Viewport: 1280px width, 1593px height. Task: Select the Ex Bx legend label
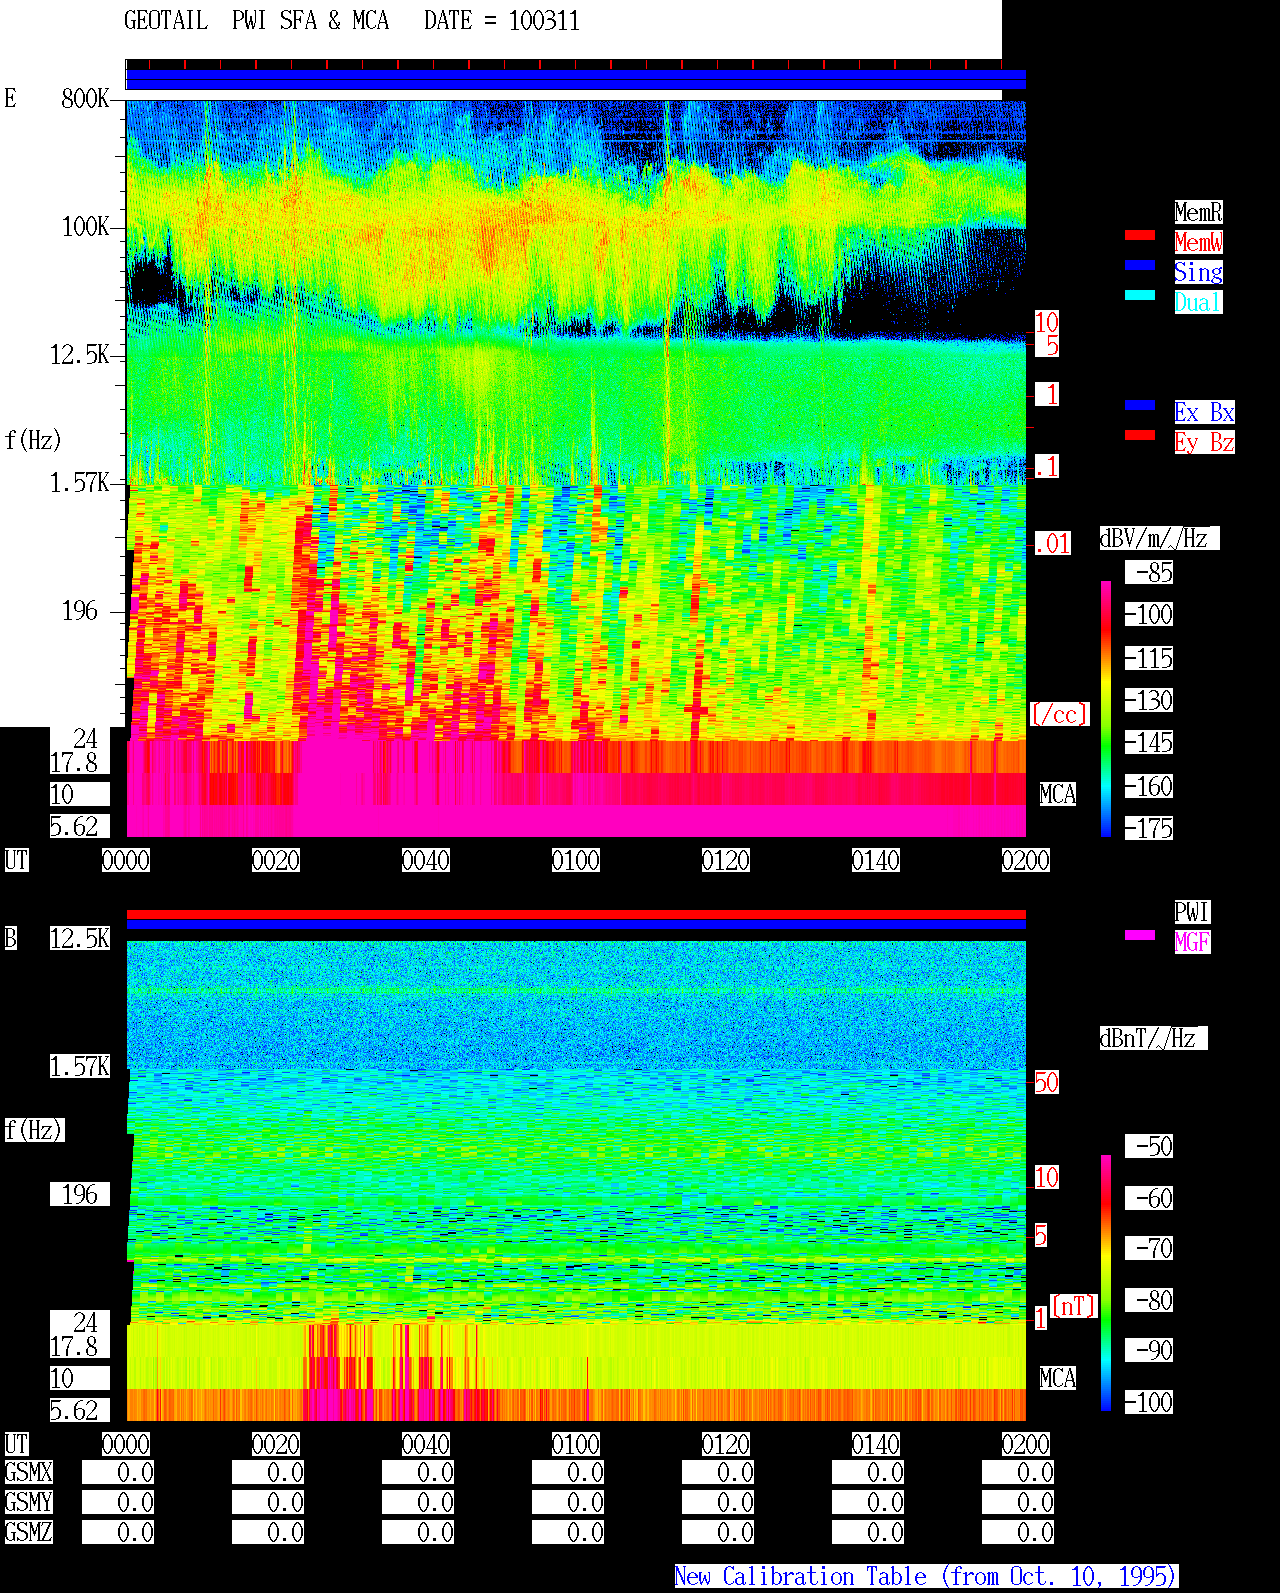pos(1204,412)
